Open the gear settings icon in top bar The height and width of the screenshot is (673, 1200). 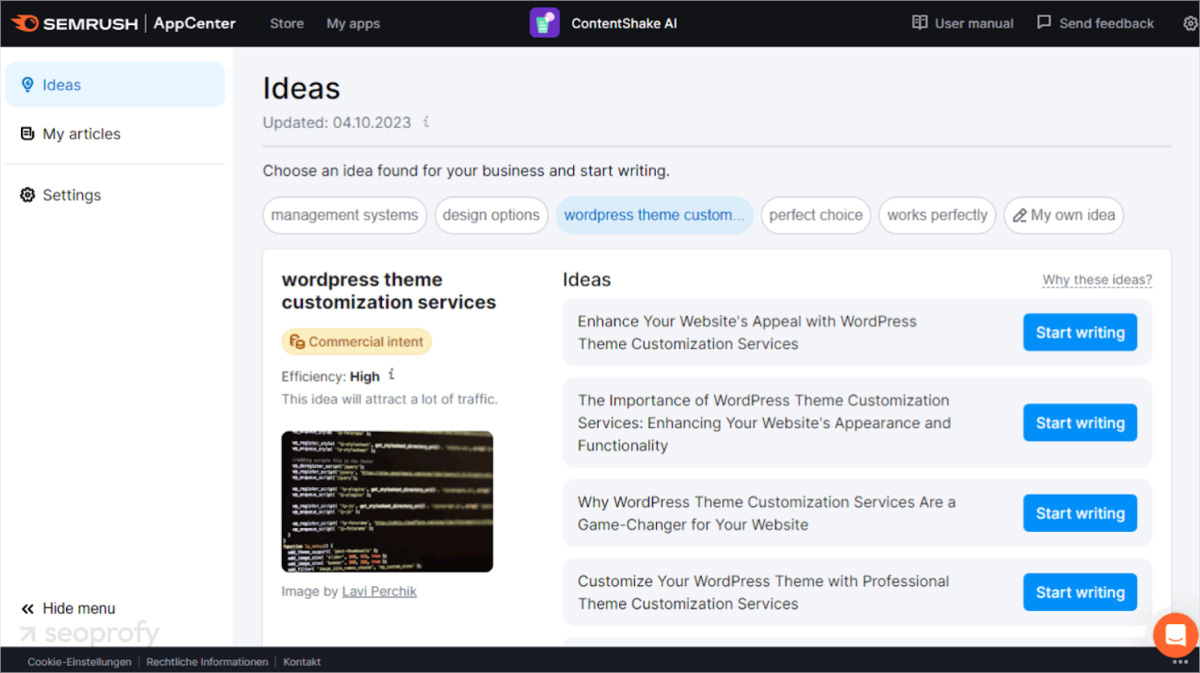click(1190, 23)
